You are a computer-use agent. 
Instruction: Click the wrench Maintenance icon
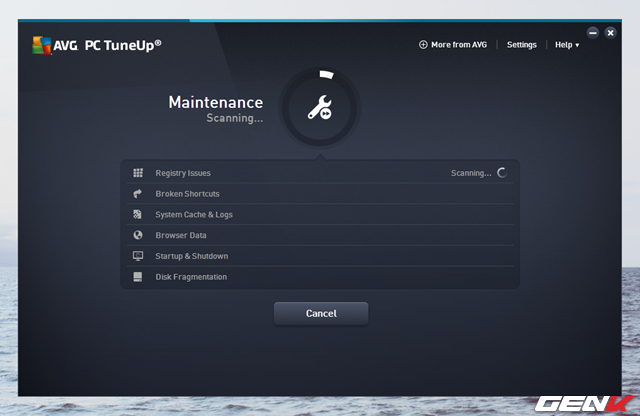(320, 109)
